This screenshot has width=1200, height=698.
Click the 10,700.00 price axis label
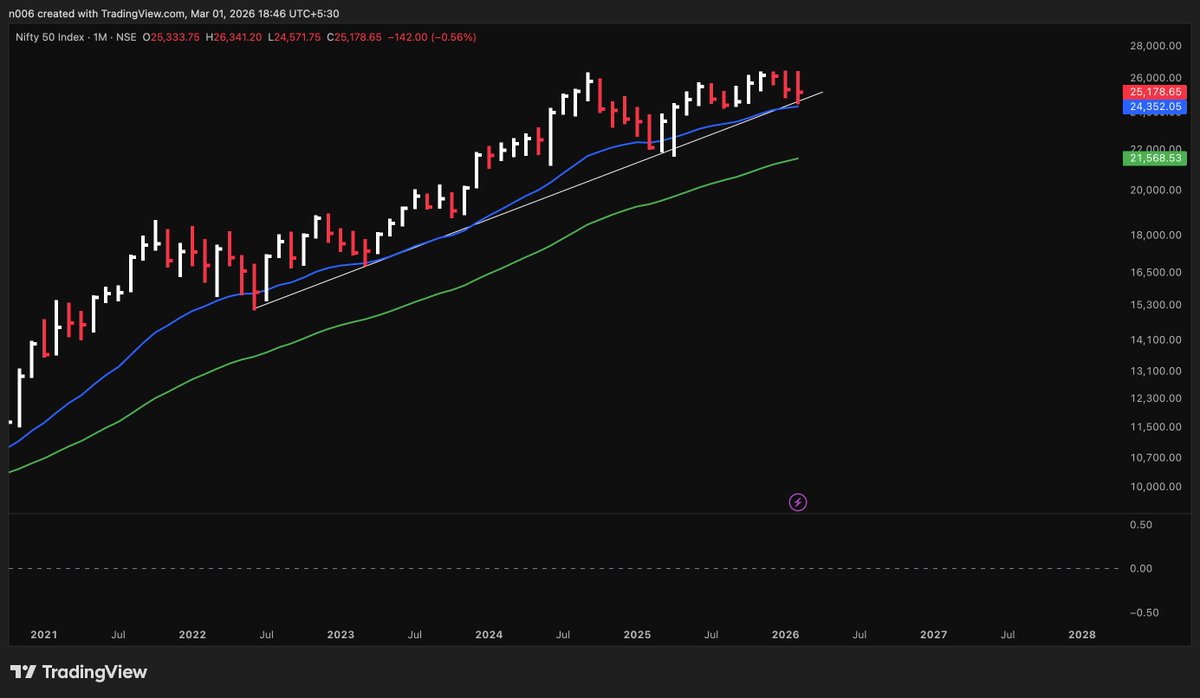(x=1154, y=458)
